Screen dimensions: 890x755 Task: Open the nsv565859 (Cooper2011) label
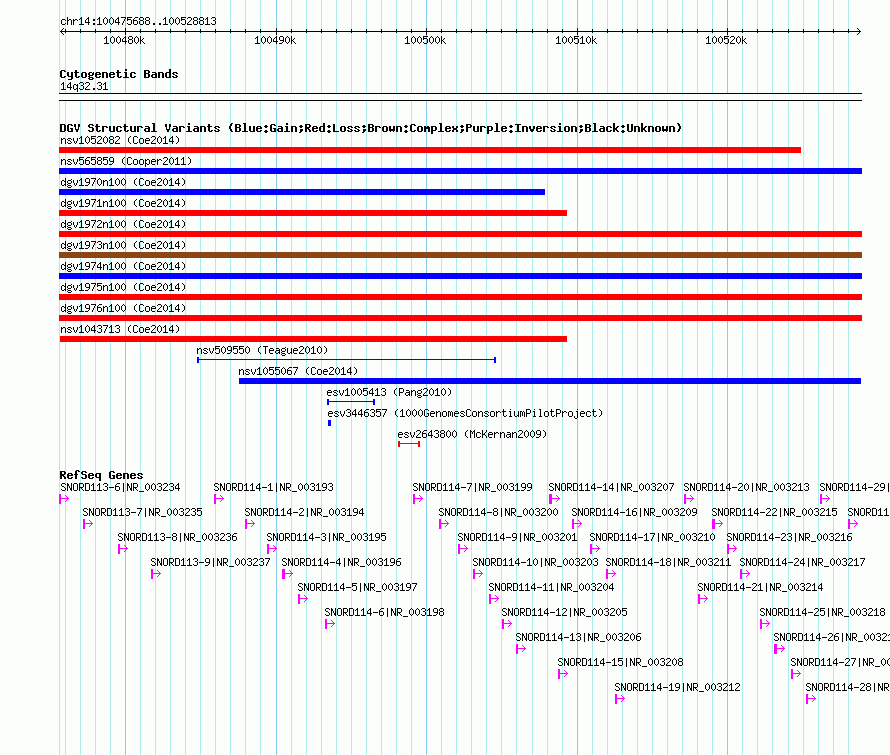(x=126, y=161)
